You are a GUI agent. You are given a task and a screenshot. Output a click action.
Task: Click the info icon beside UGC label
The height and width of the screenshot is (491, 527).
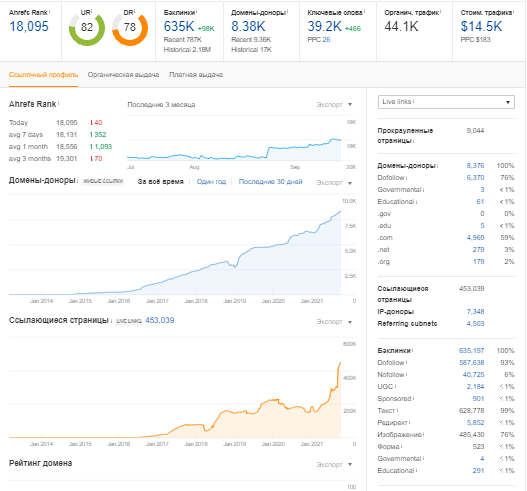(396, 386)
